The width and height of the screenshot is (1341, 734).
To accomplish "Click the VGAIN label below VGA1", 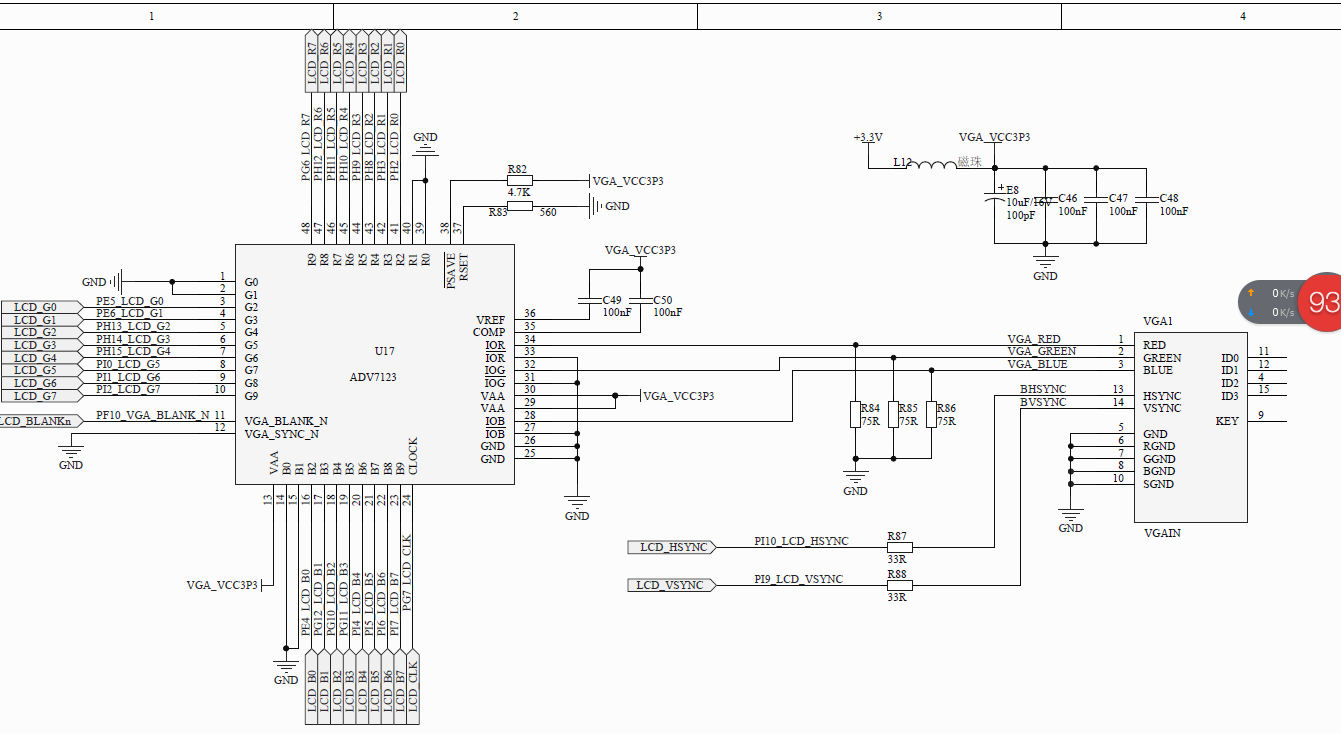I will [x=1163, y=534].
